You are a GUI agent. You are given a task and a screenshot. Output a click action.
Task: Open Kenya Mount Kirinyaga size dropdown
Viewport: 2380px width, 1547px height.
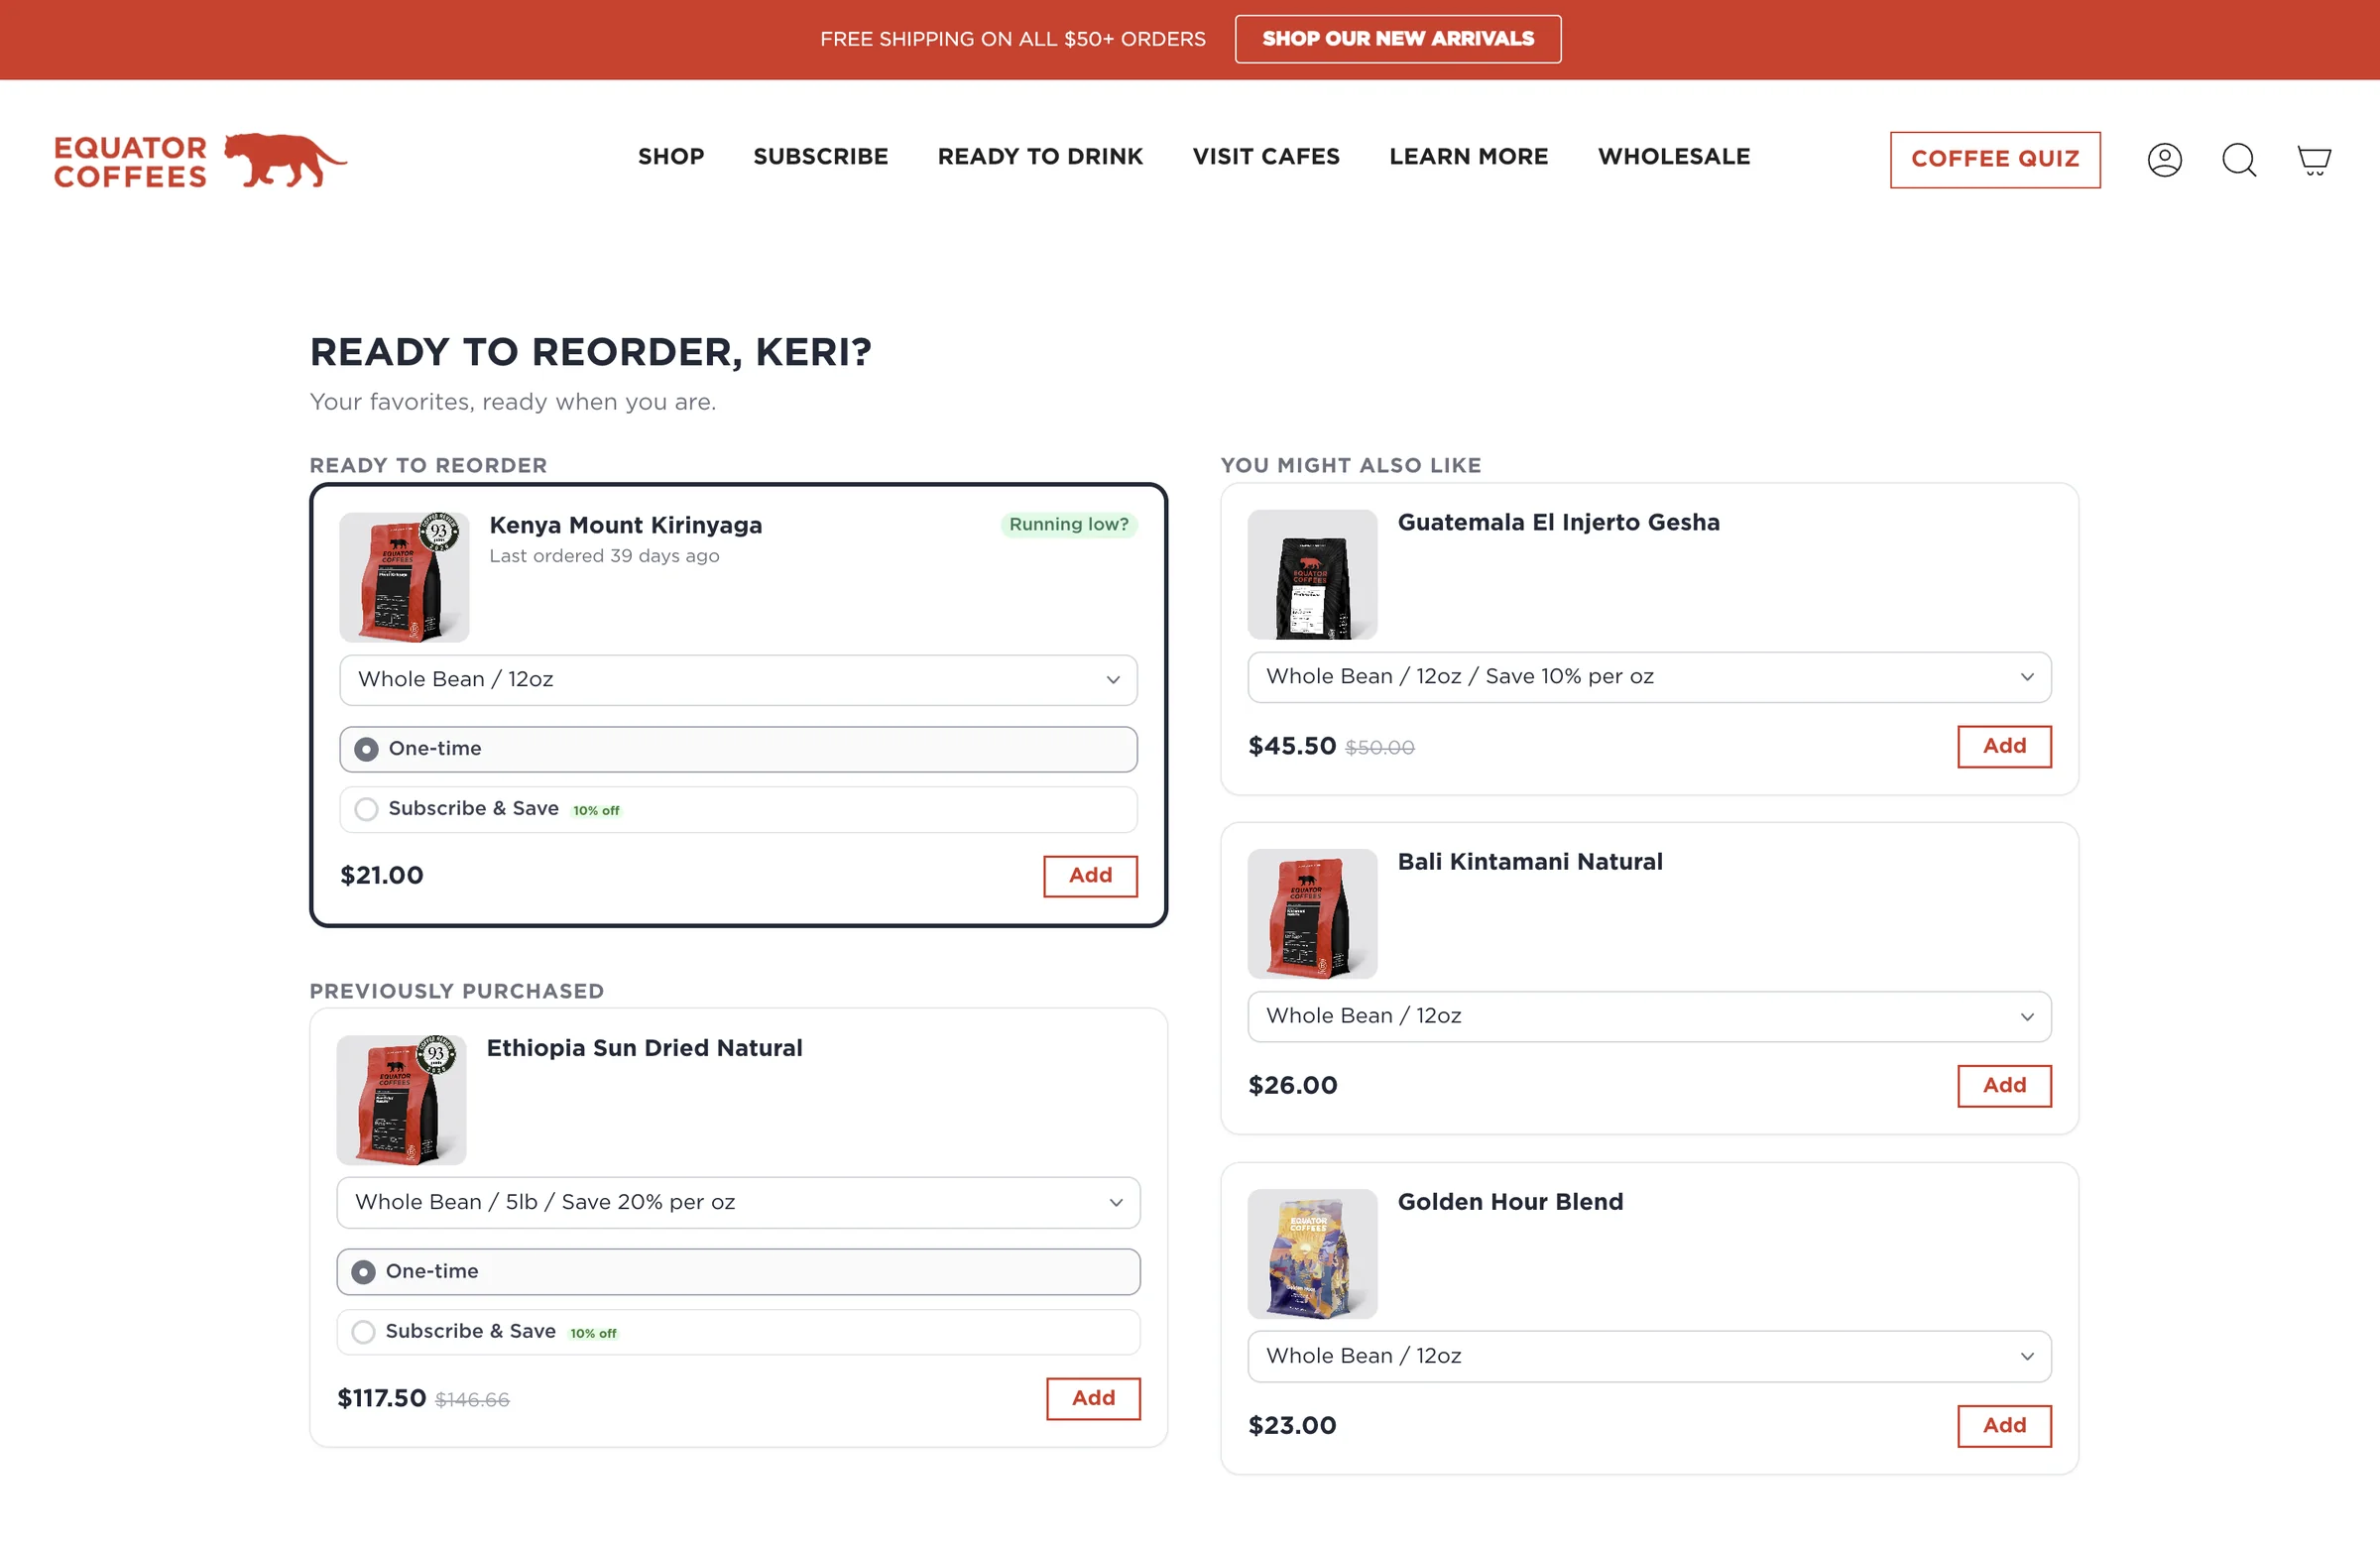click(738, 680)
